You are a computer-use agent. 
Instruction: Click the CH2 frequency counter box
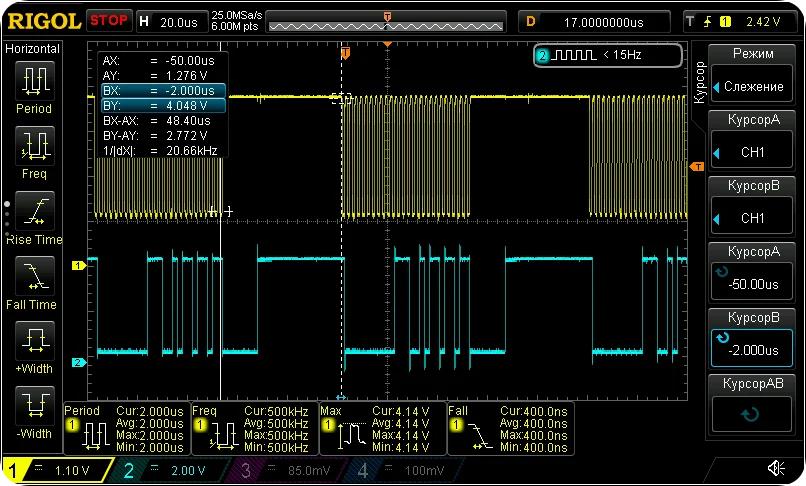(x=608, y=55)
